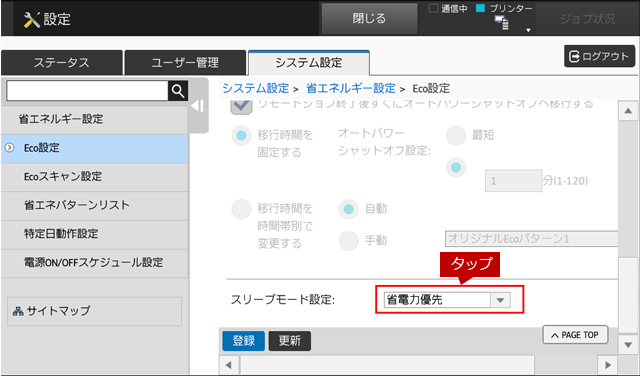This screenshot has width=640, height=376.
Task: Click the search magnifier icon
Action: coord(178,91)
